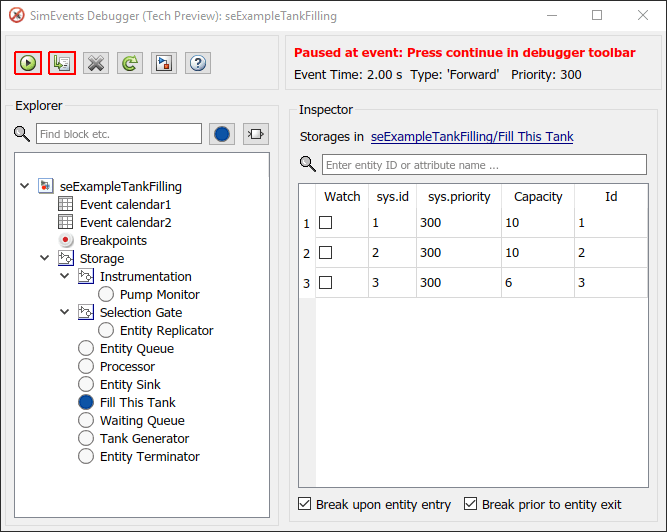667x532 pixels.
Task: Select Breakpoints in Explorer tree
Action: [x=113, y=240]
